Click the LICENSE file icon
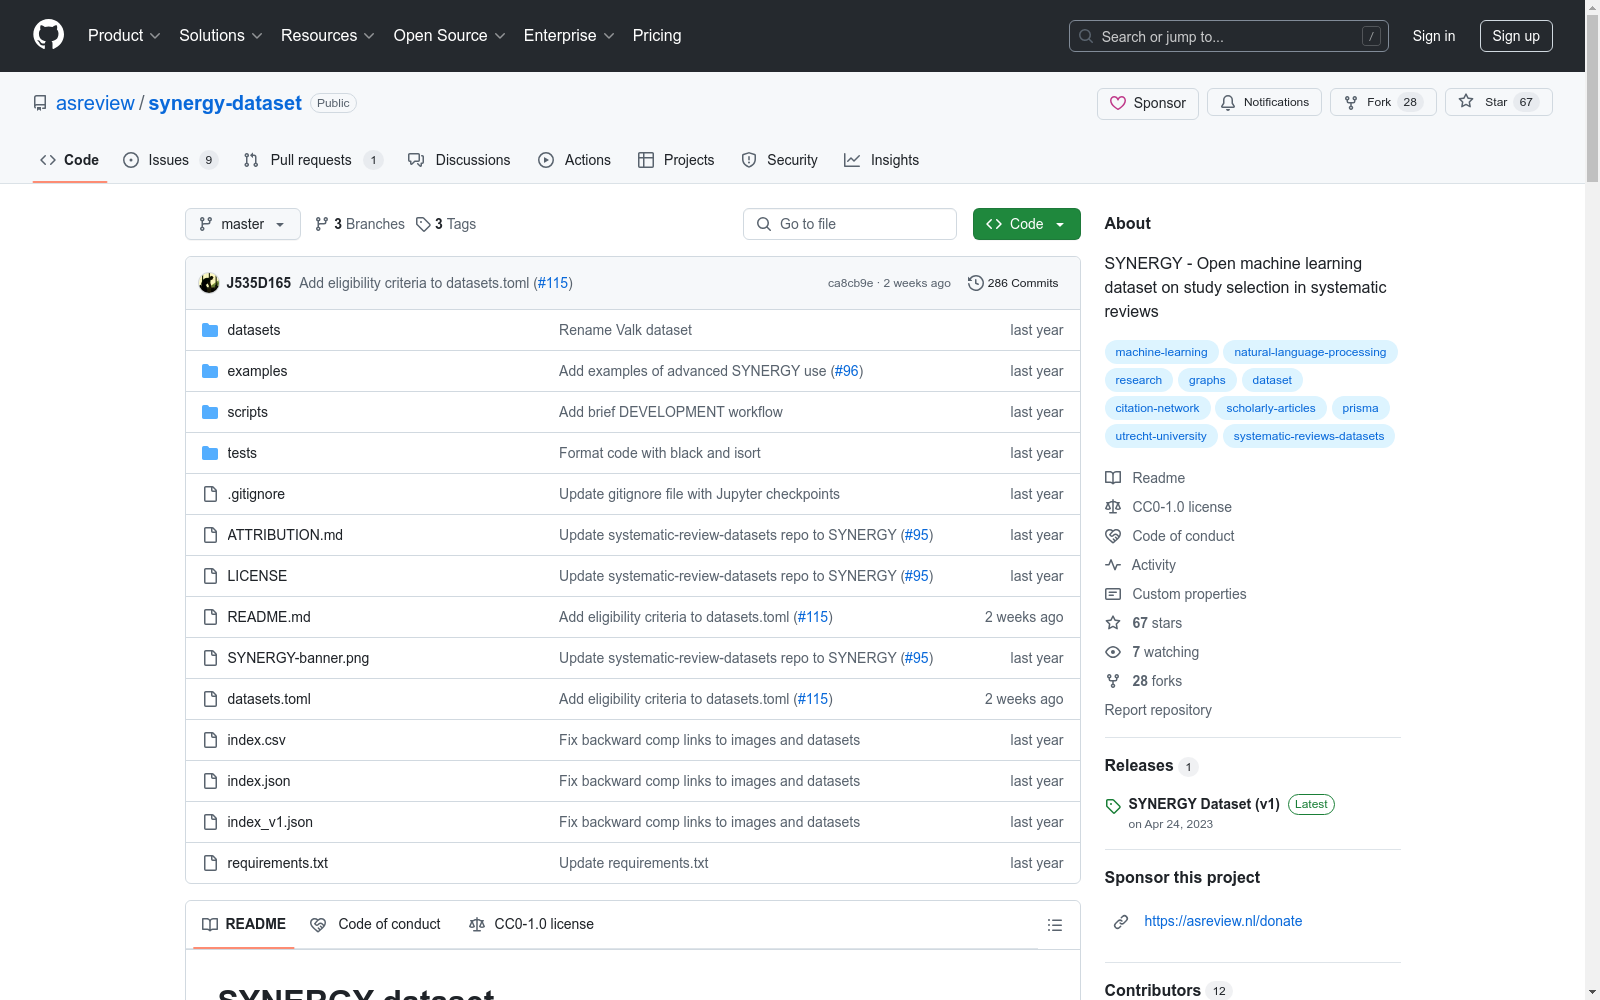The height and width of the screenshot is (1000, 1600). click(210, 576)
